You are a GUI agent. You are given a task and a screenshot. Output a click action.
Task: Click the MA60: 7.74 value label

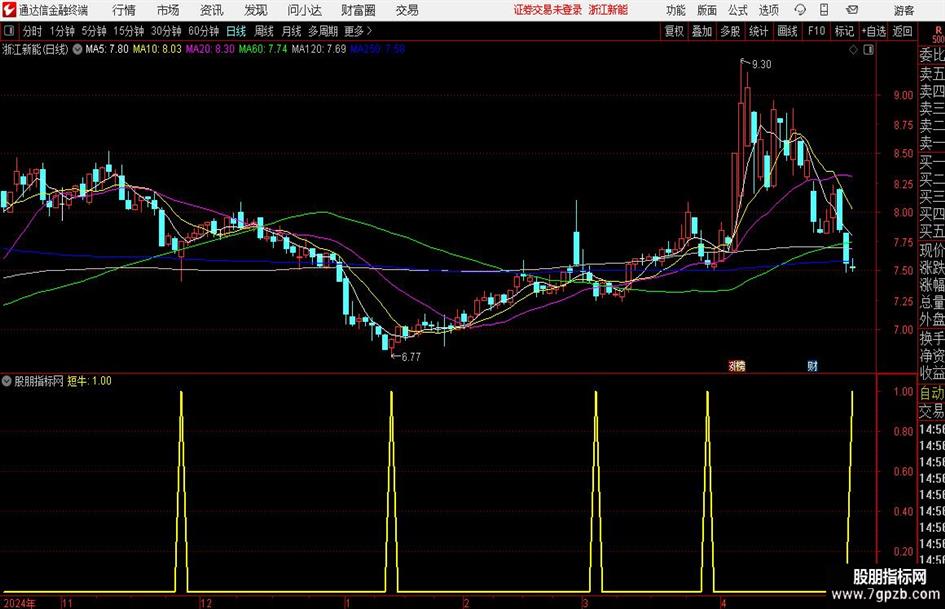point(263,49)
